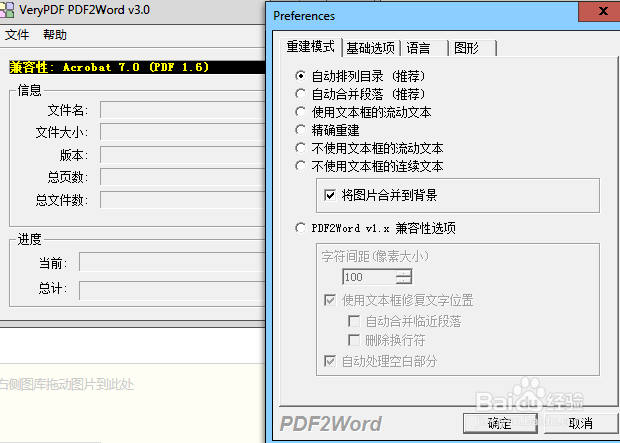Screen dimensions: 620x443
Task: Close the Preferences dialog
Action: coord(599,11)
